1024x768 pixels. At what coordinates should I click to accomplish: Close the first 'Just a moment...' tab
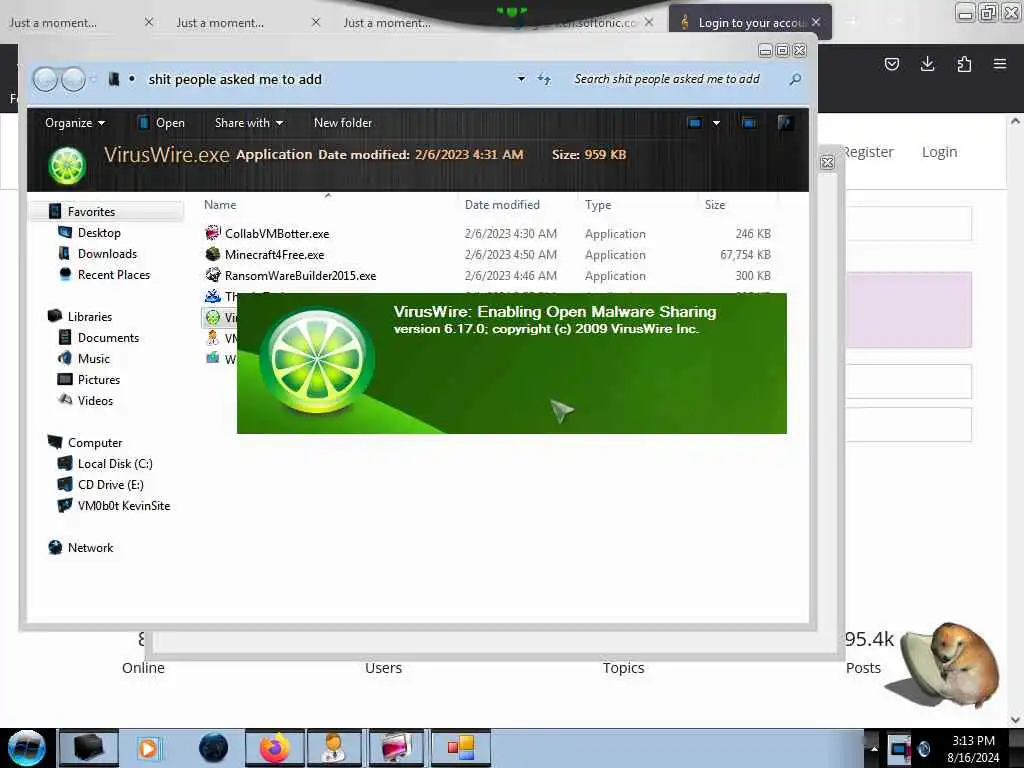[149, 22]
